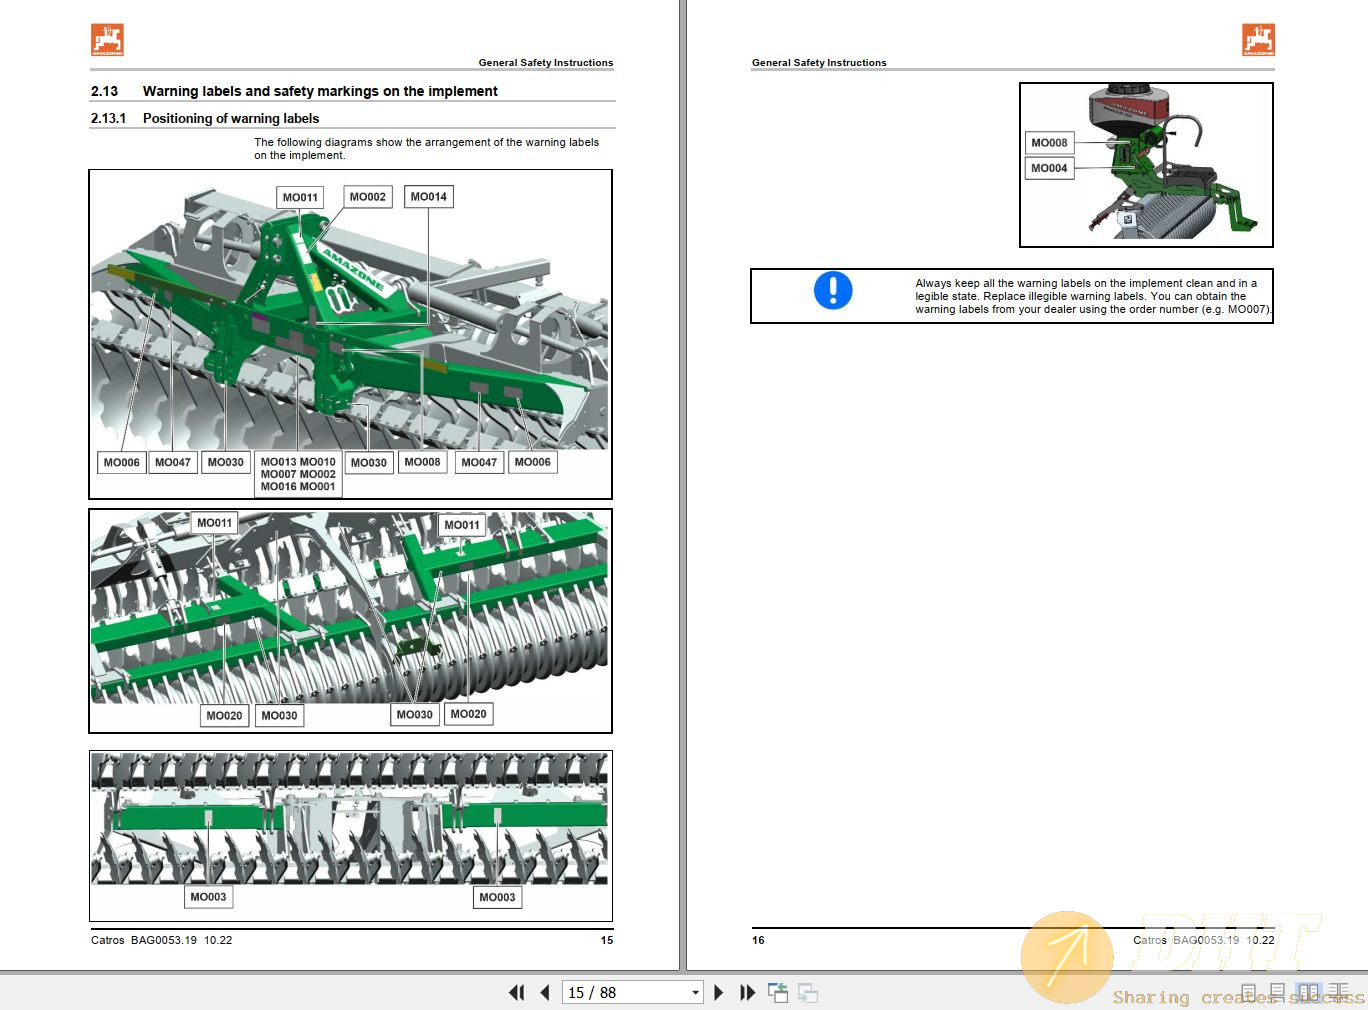Click the go-to-previous-view icon beside page navigation

pyautogui.click(x=778, y=993)
